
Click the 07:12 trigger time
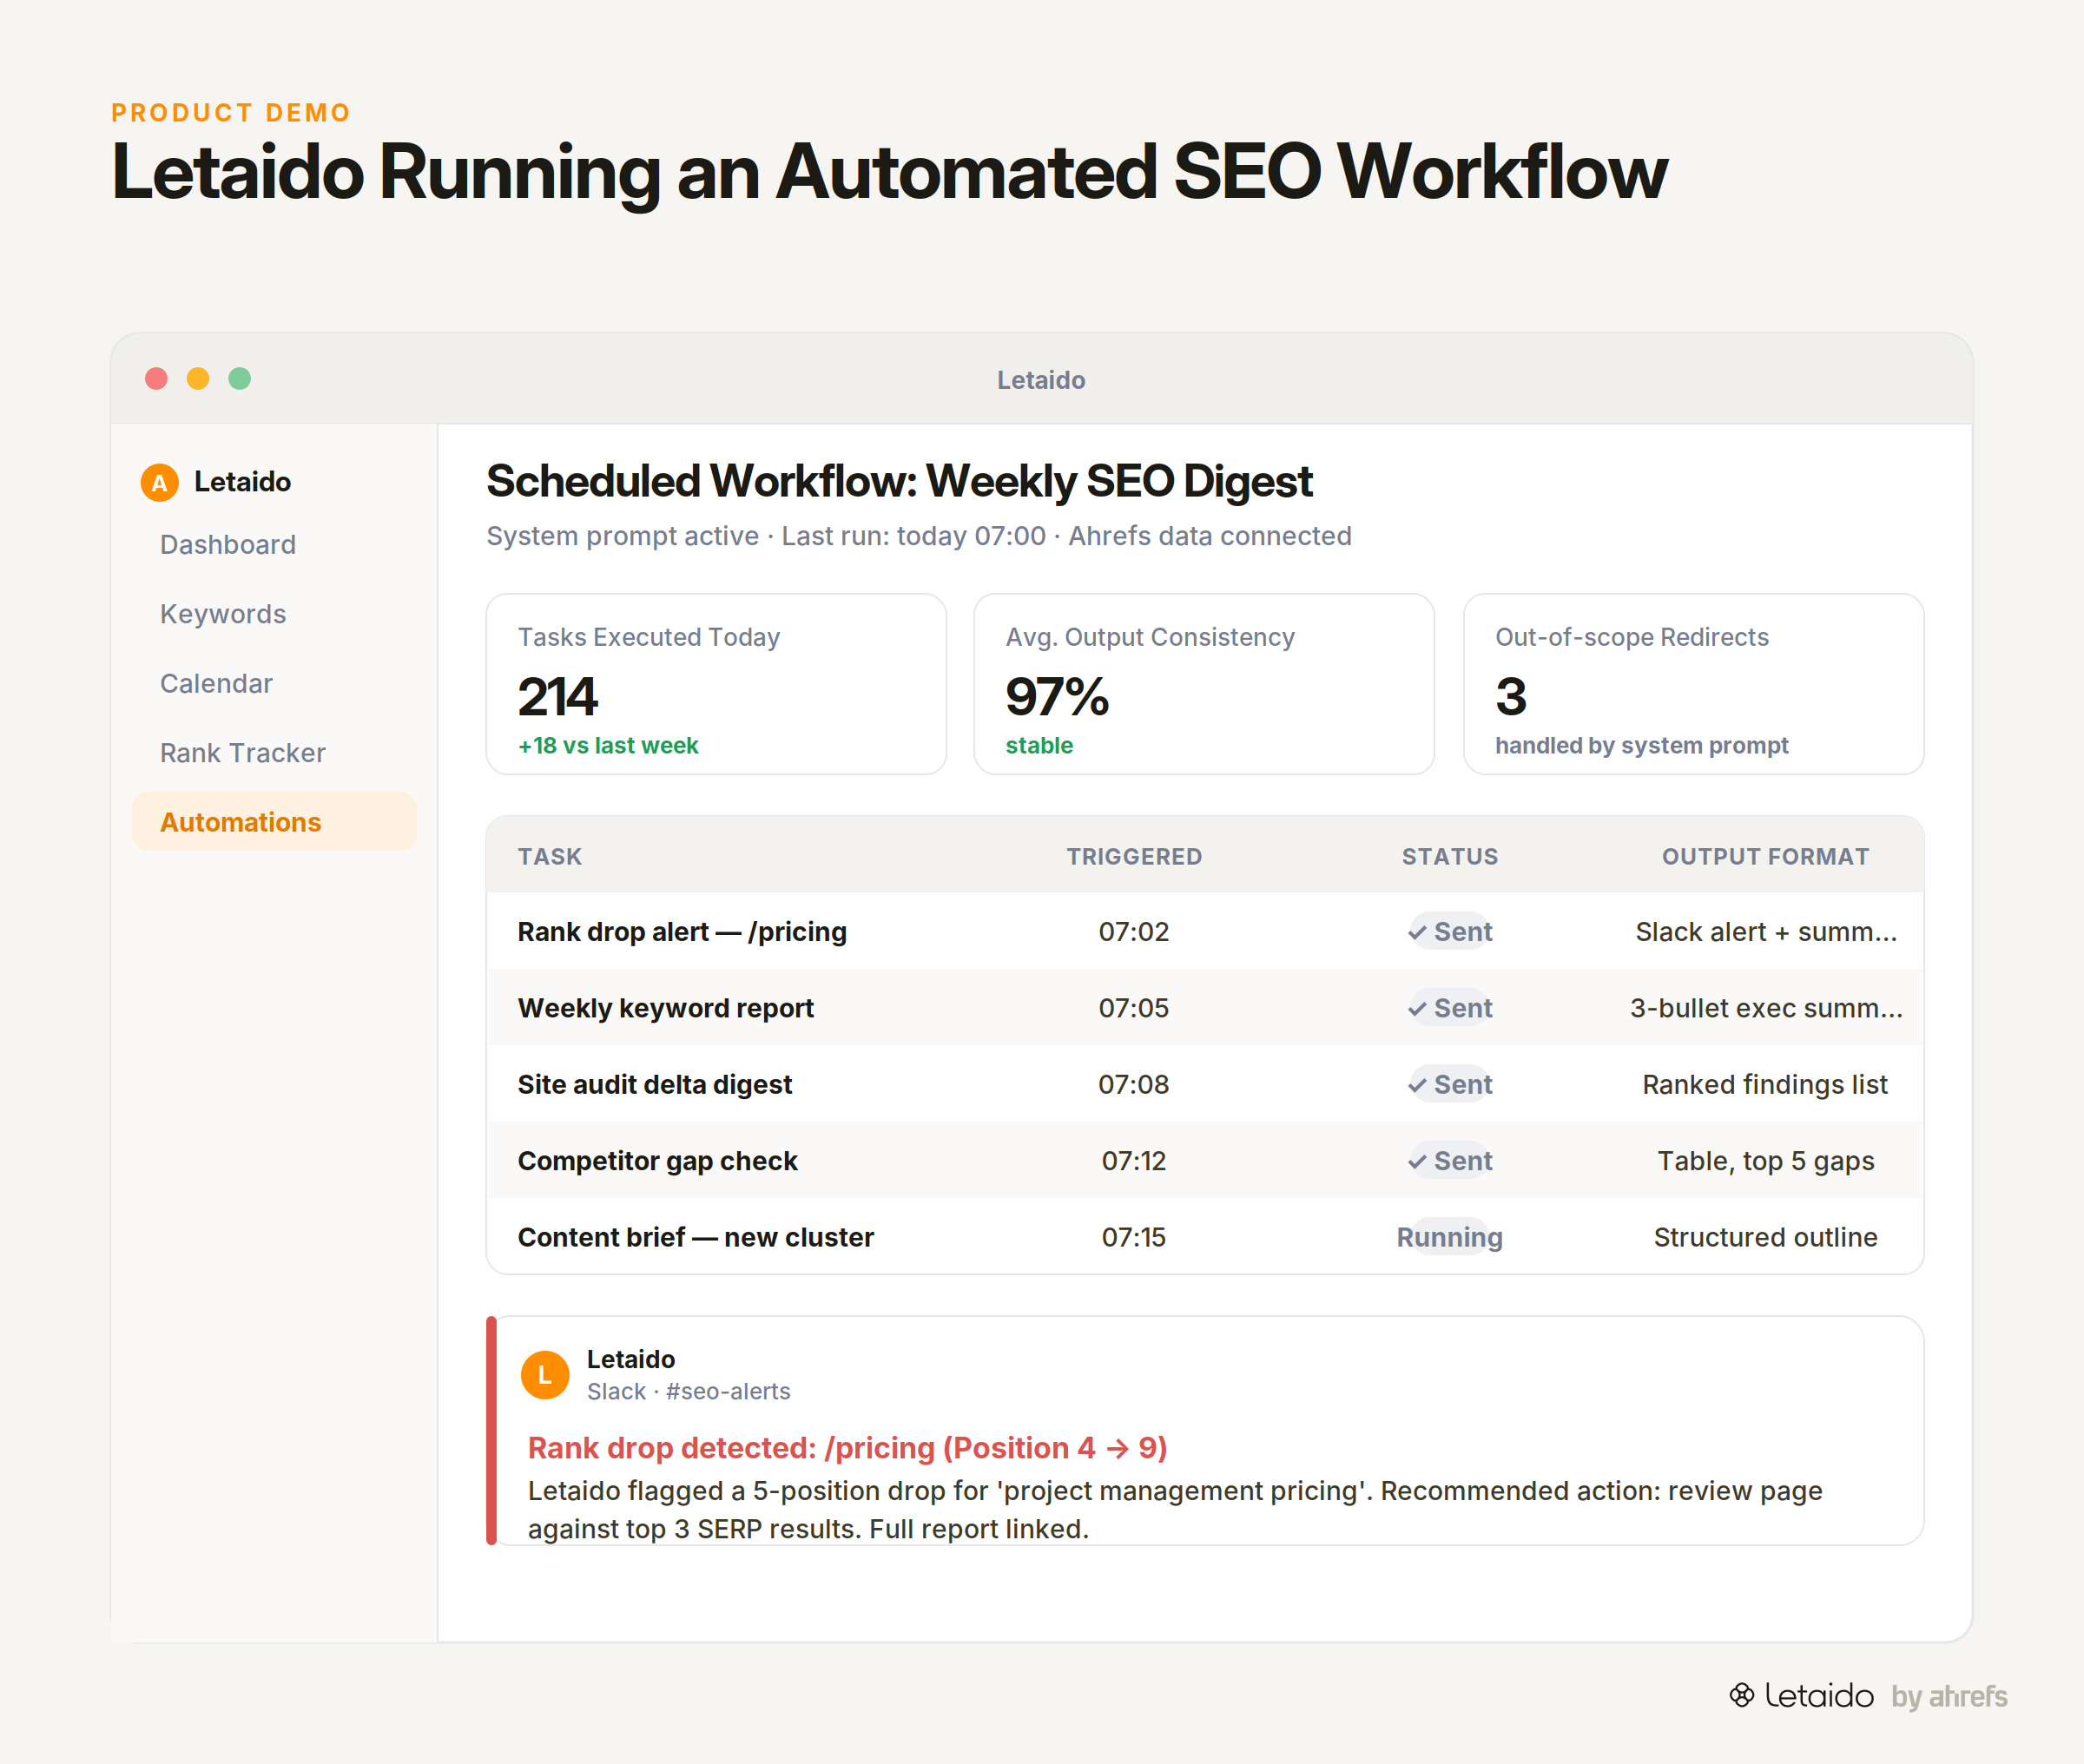click(1134, 1161)
